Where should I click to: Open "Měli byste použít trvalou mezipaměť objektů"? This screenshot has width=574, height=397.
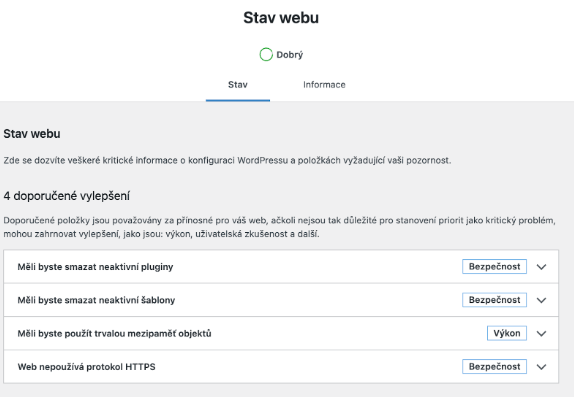(x=281, y=333)
